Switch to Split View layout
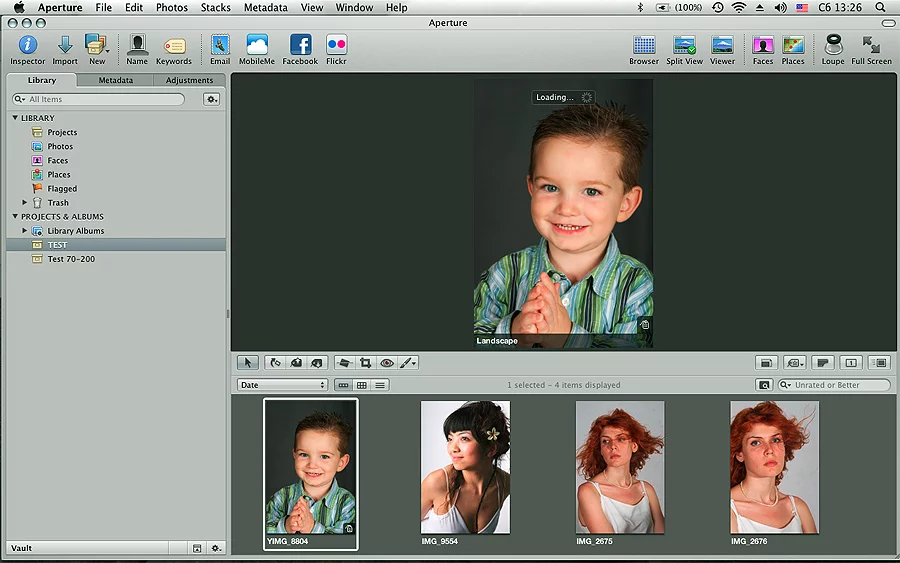The image size is (900, 563). pyautogui.click(x=684, y=45)
